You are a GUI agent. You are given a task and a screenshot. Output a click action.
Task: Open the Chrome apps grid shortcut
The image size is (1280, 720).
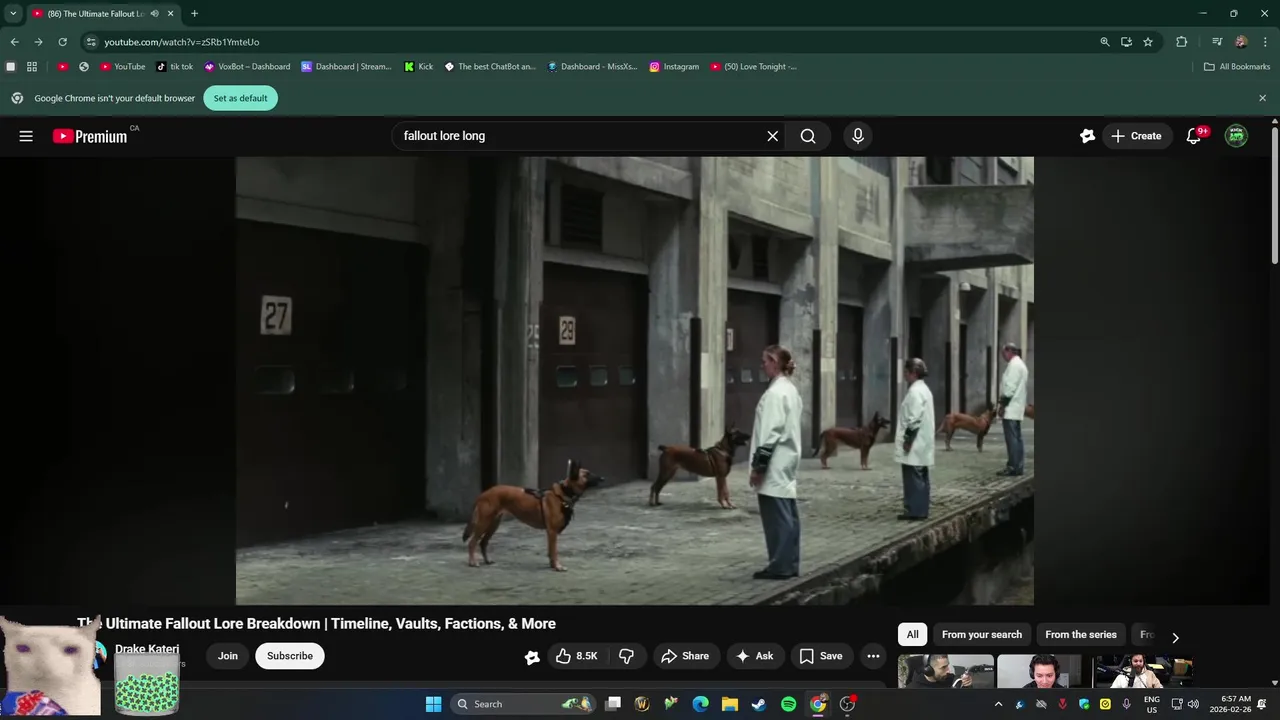coord(32,67)
